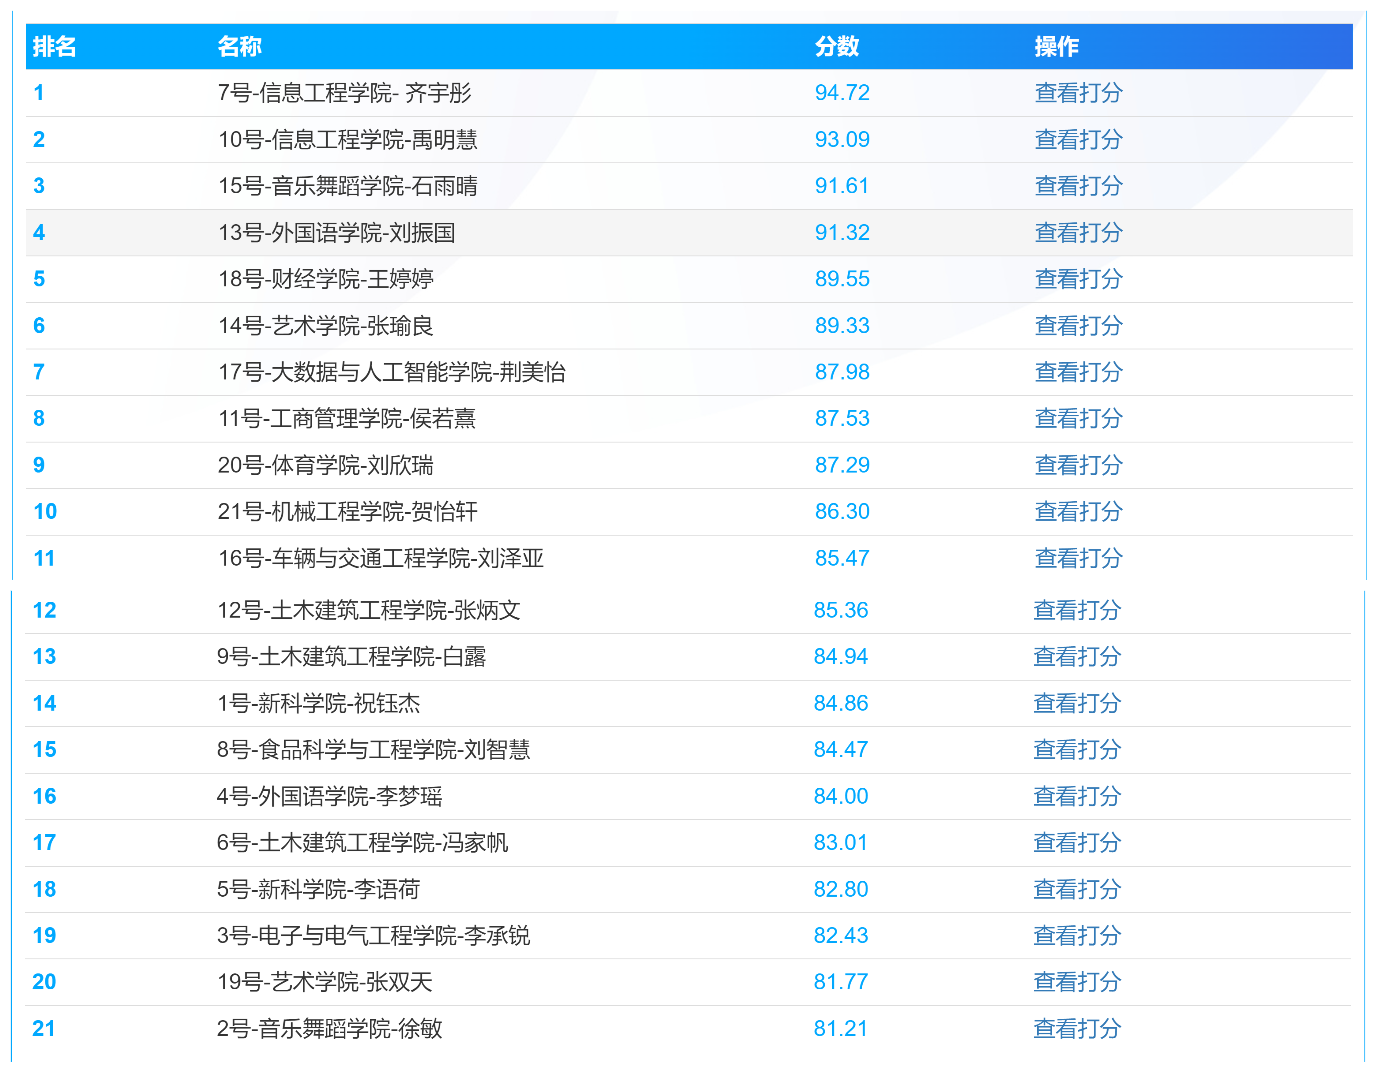Click 查看打分 for rank 1 齐宇彤

click(1078, 93)
